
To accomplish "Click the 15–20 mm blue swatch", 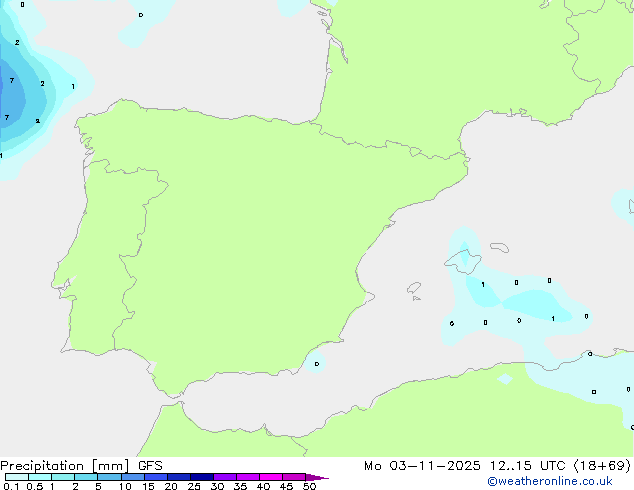I will (x=155, y=477).
